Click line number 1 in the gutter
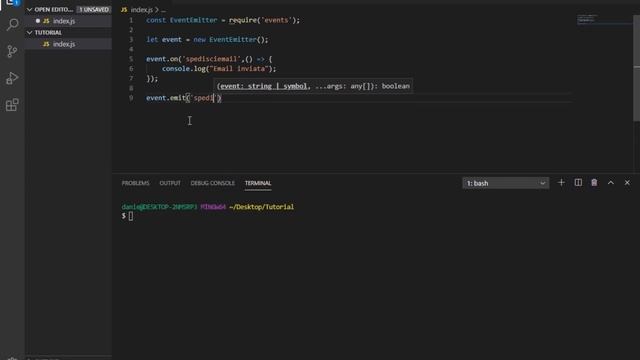The image size is (640, 360). (131, 20)
